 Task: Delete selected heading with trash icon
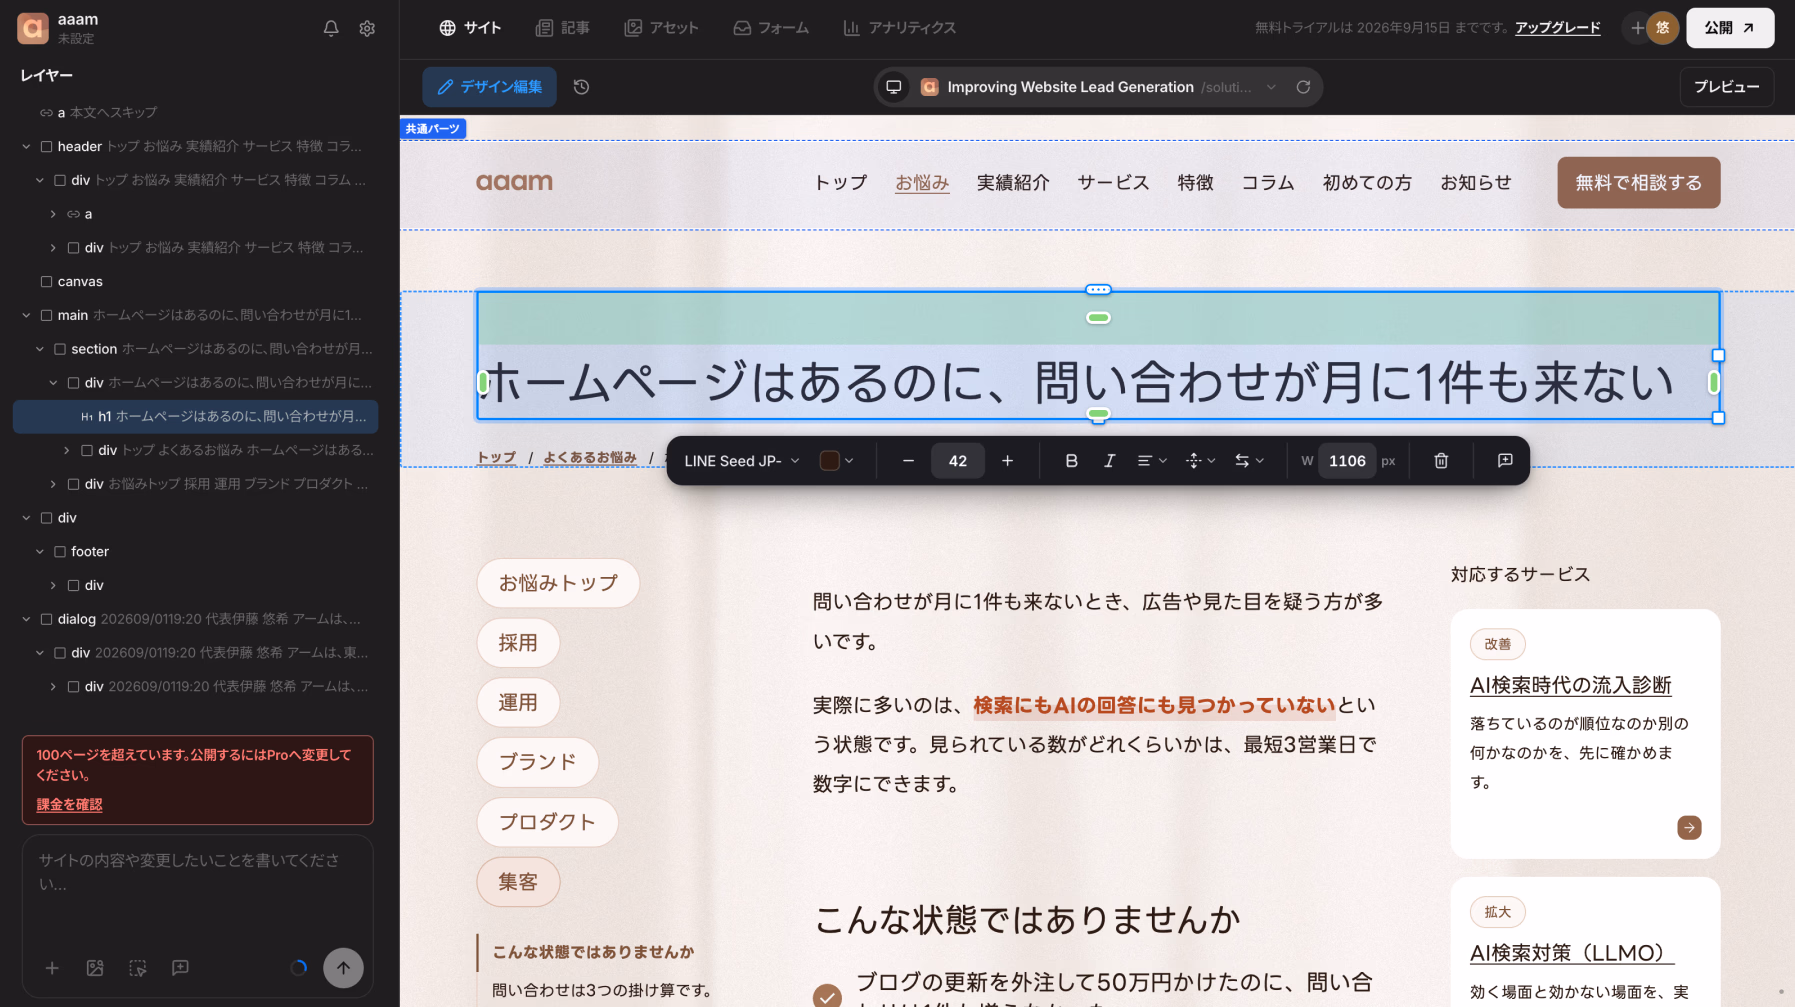click(x=1441, y=461)
